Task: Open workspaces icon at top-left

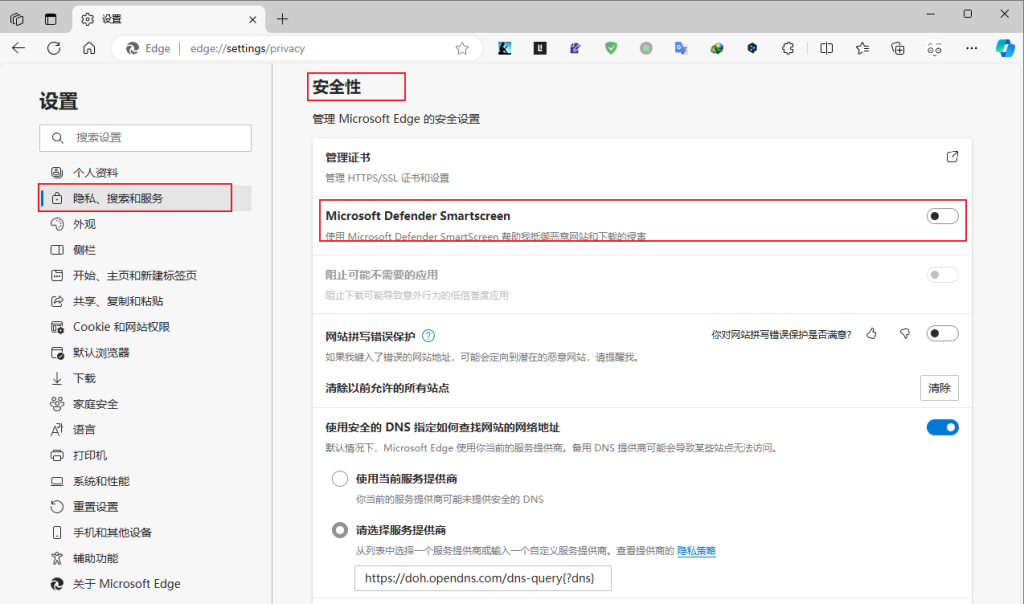Action: pos(17,20)
